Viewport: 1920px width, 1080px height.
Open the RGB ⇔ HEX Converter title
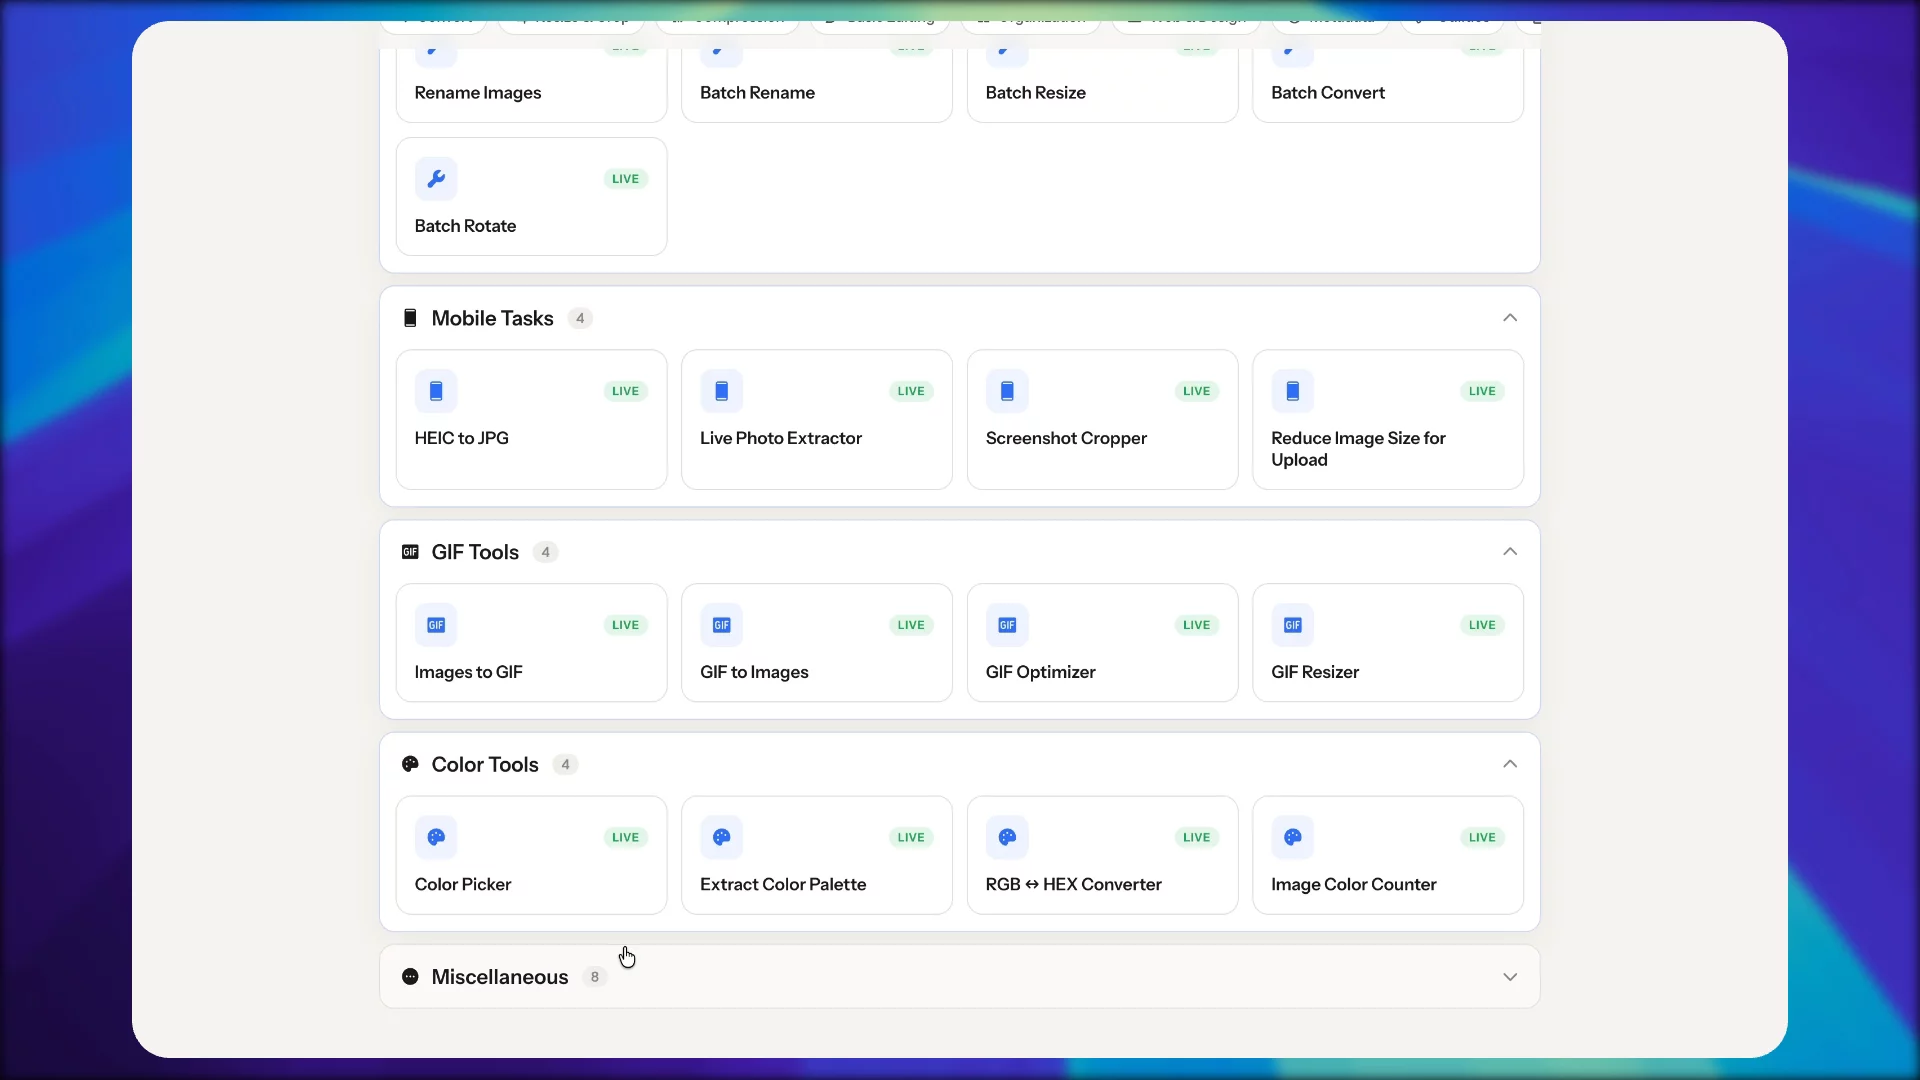(1073, 884)
